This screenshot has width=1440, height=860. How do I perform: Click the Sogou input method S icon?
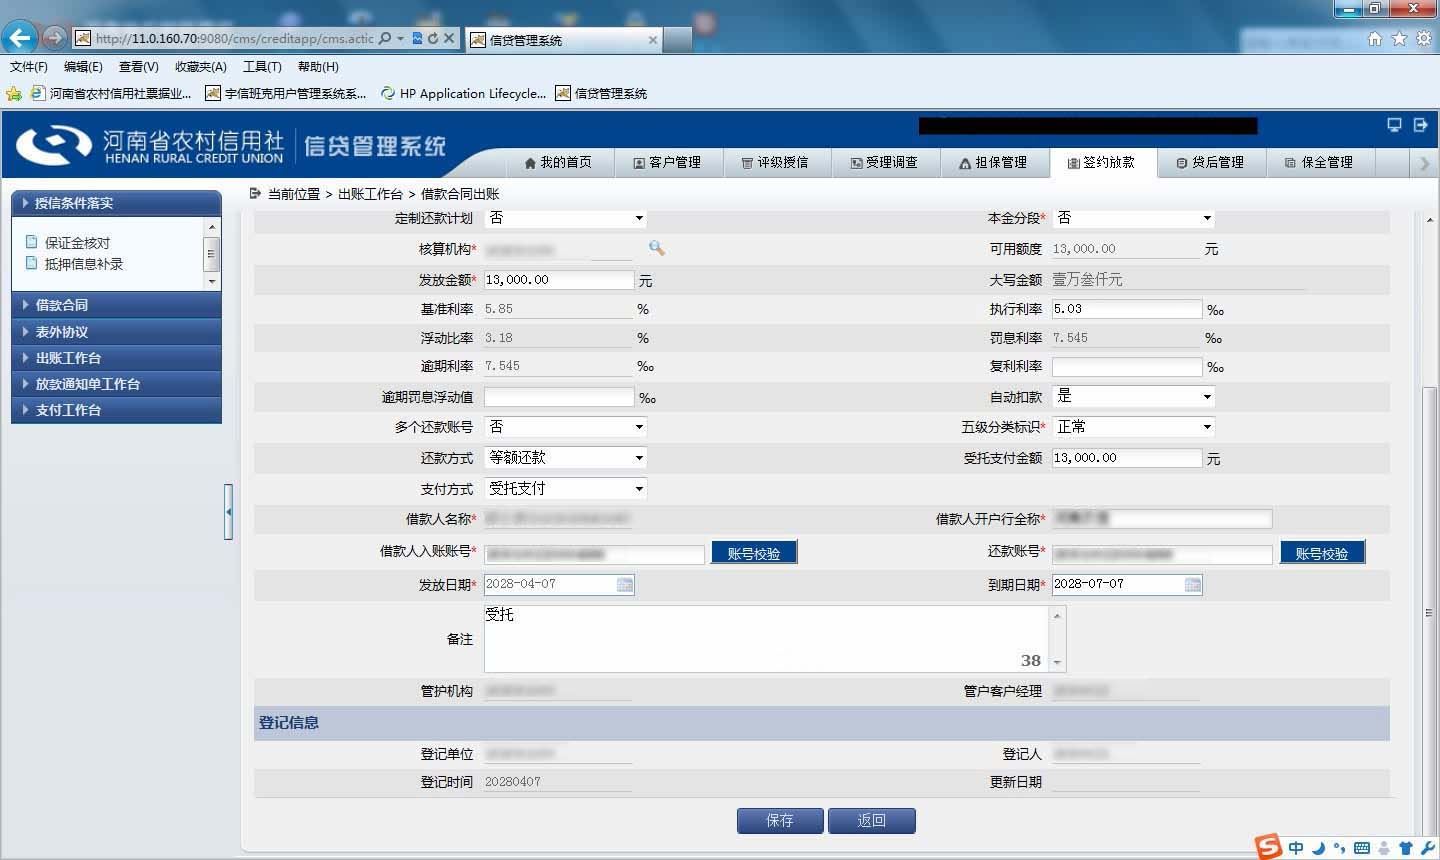1268,846
